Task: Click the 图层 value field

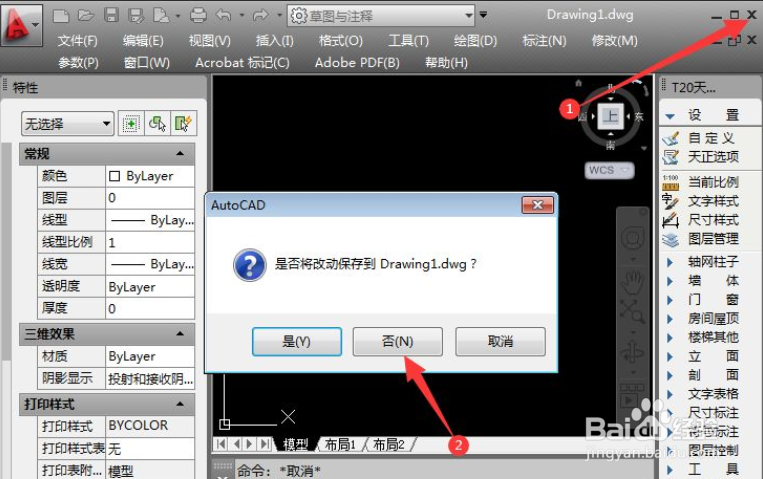Action: point(150,198)
